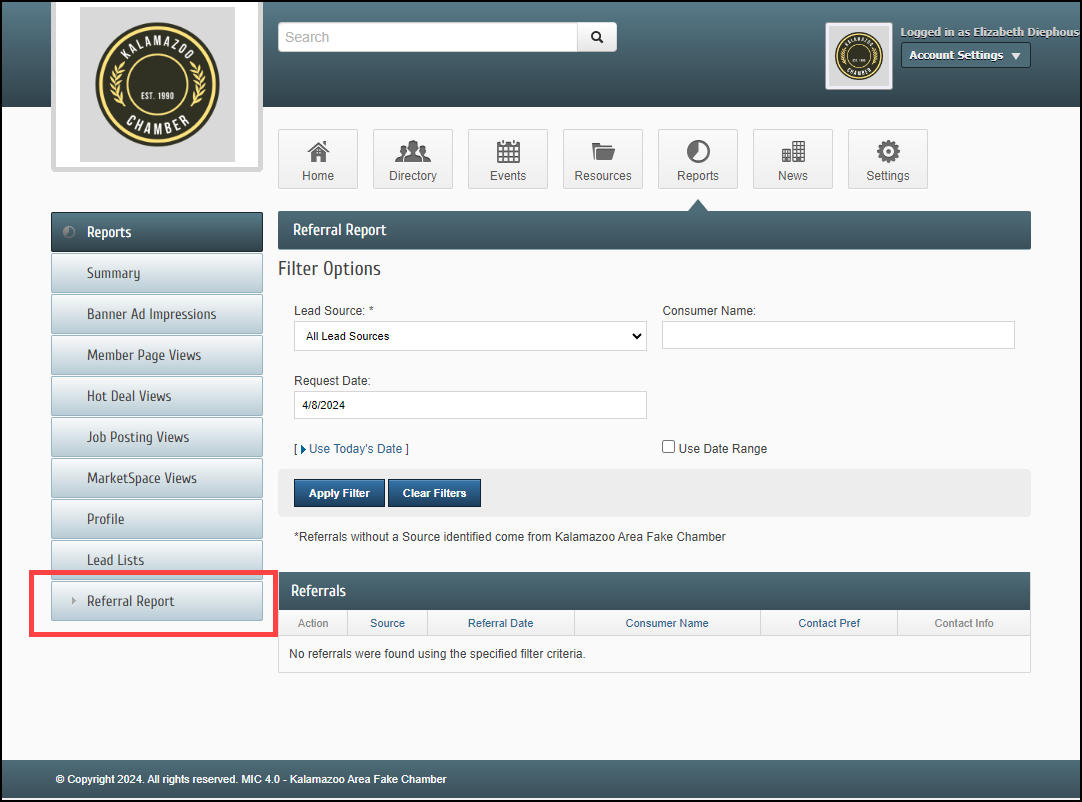Screen dimensions: 1082x802
Task: Open the Events calendar icon
Action: 508,152
